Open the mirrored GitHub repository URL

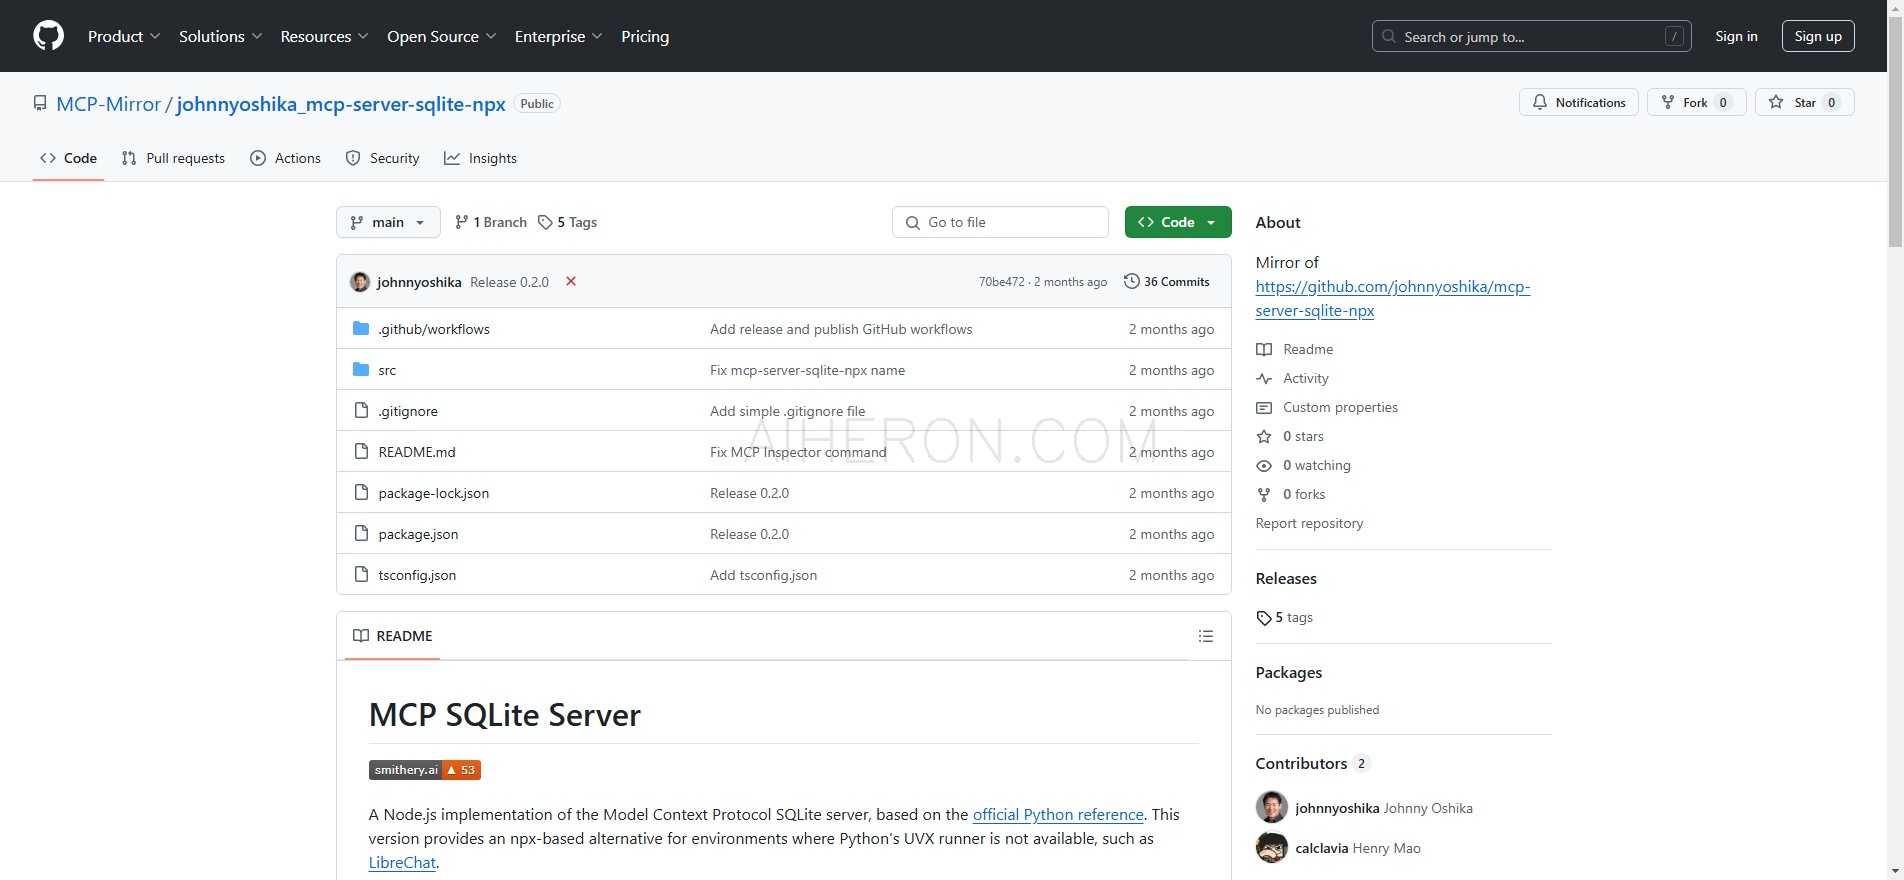(x=1393, y=298)
